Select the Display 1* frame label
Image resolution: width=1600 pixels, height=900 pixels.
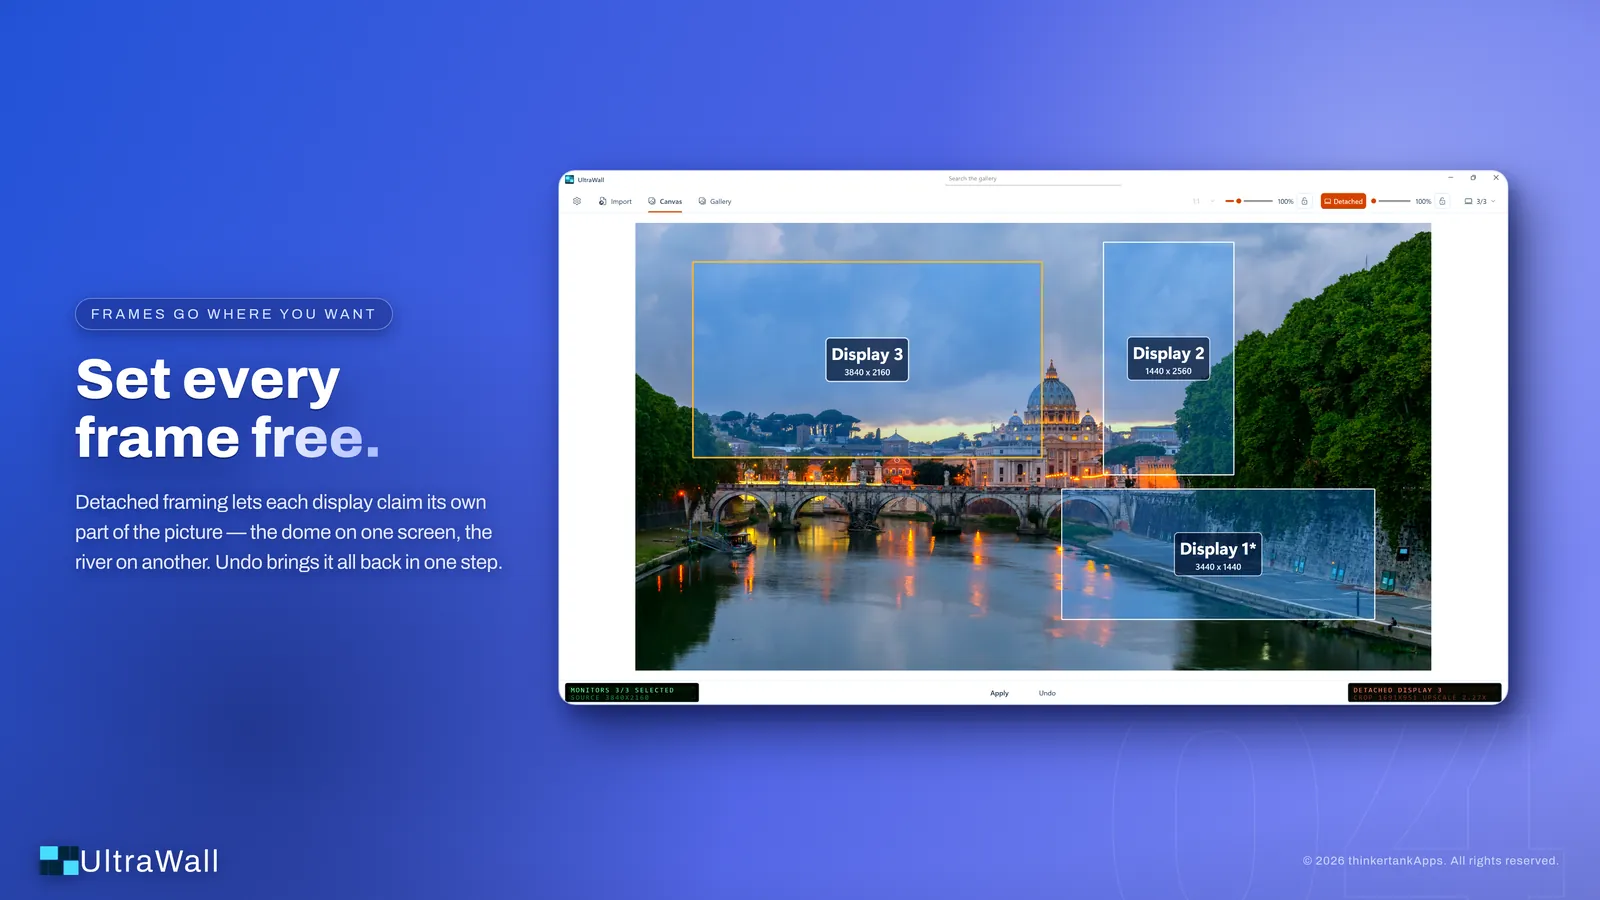(1218, 554)
